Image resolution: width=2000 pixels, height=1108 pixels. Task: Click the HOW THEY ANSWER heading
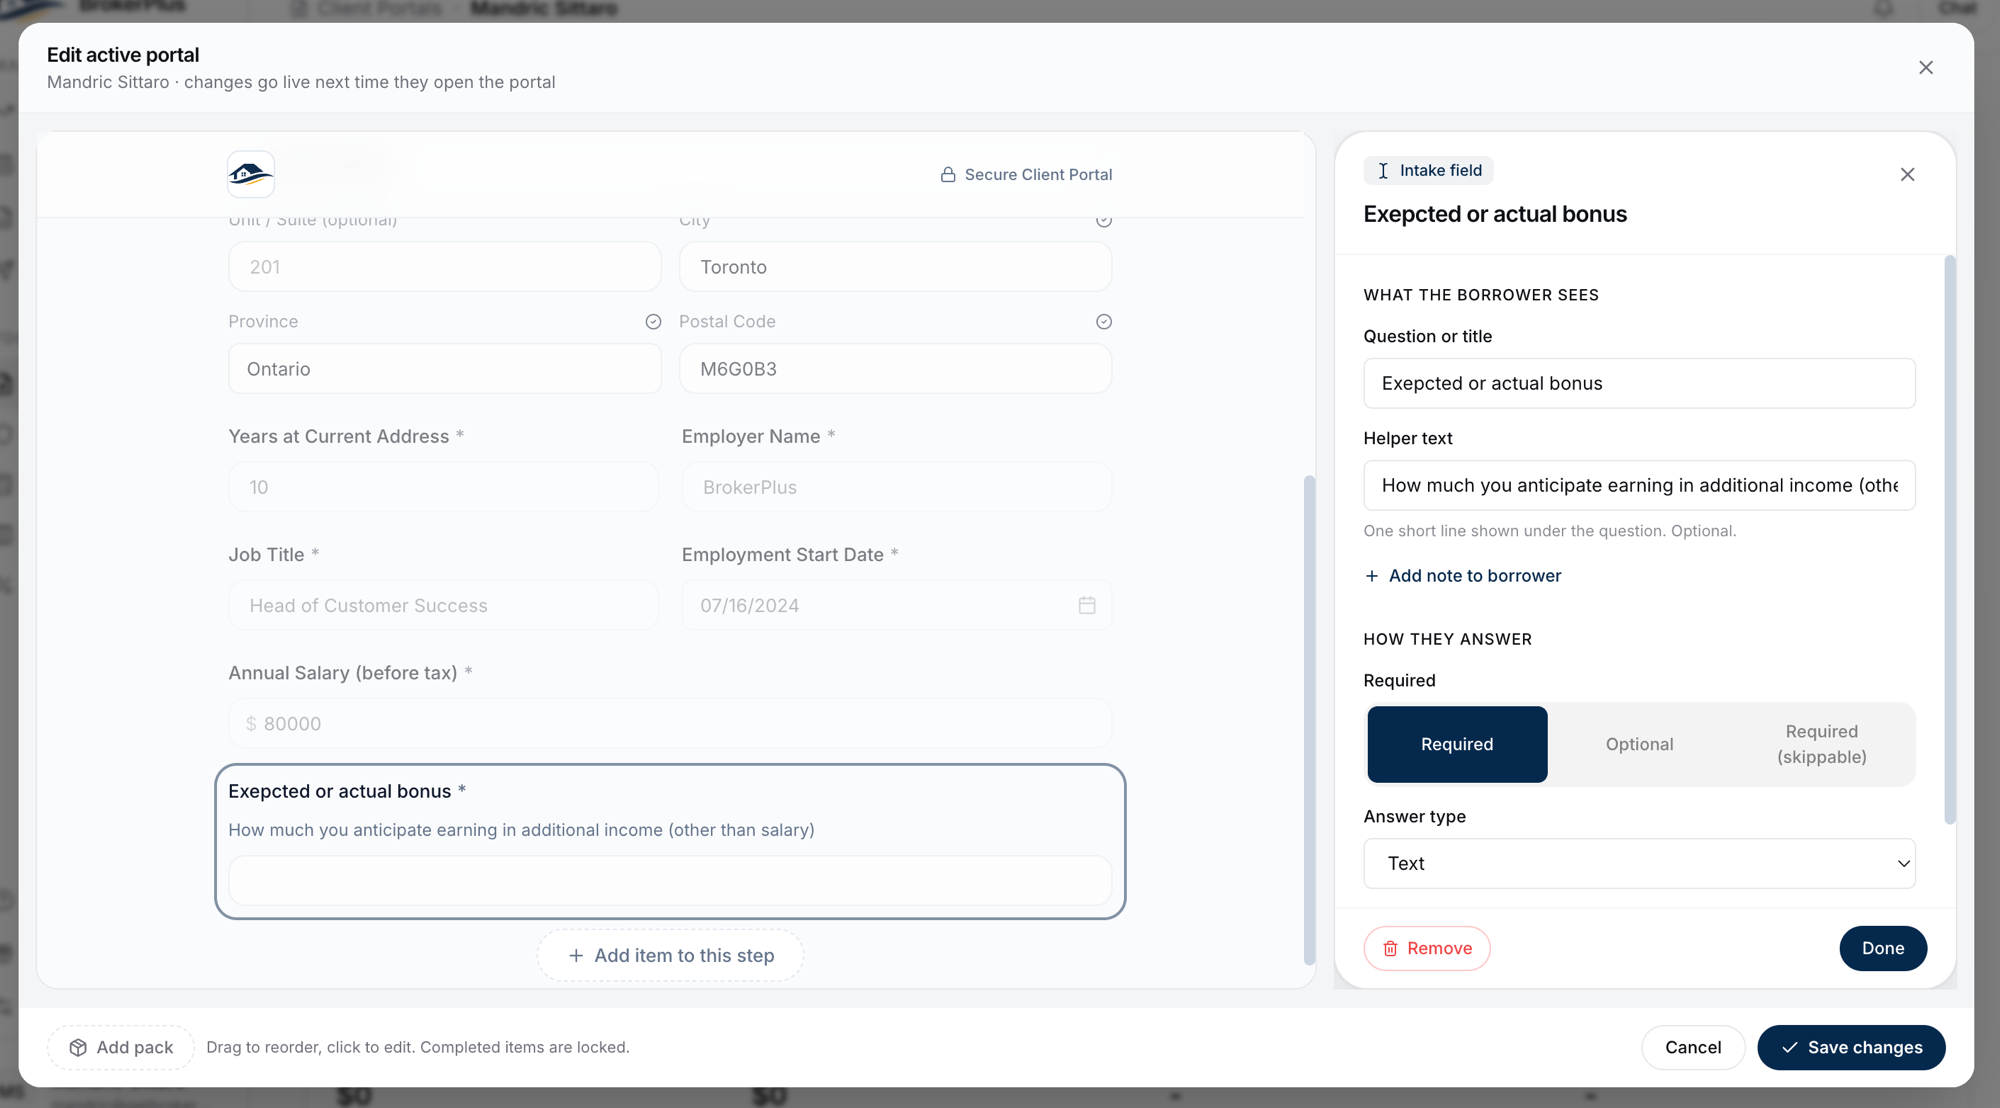pyautogui.click(x=1447, y=639)
